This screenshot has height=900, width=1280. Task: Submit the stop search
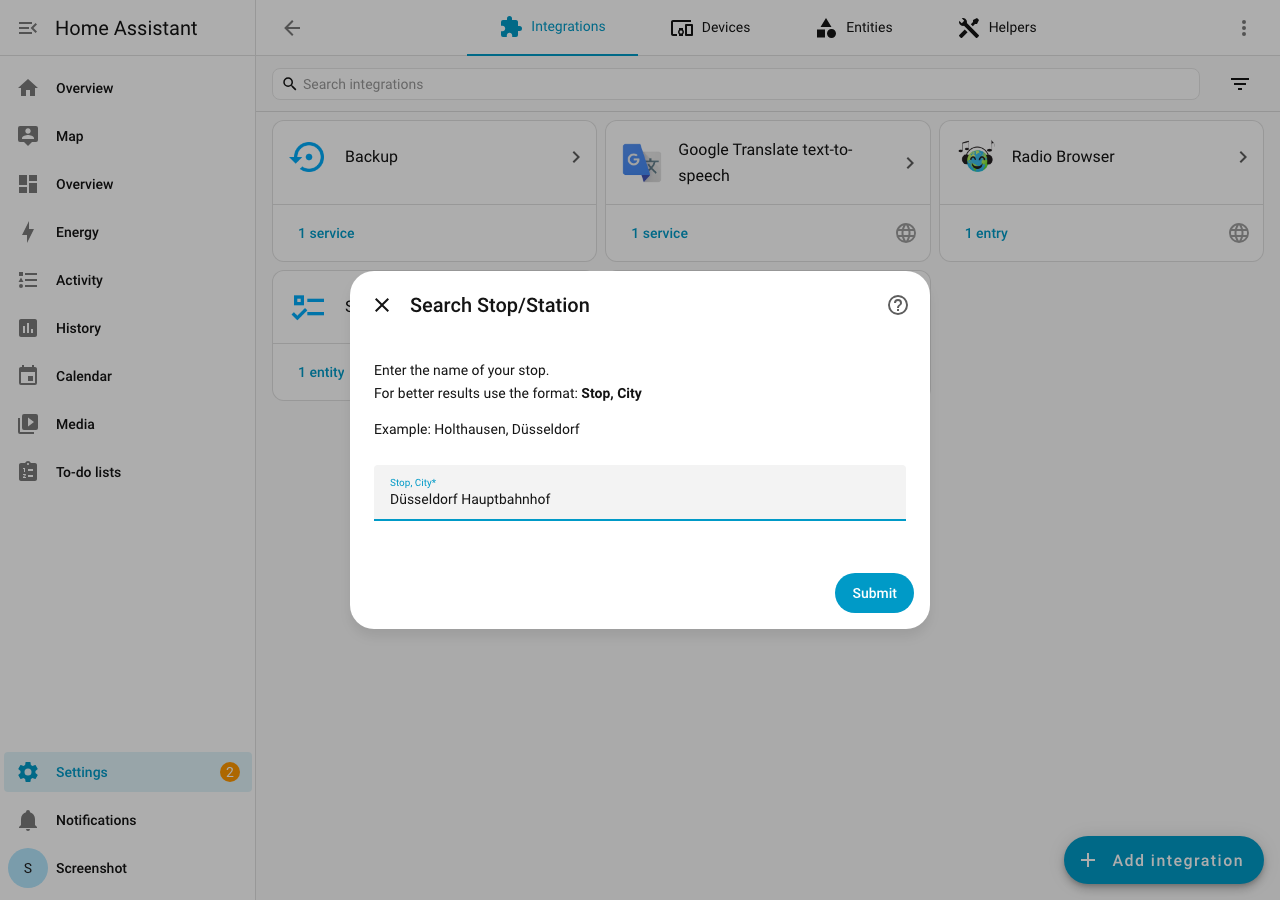874,593
